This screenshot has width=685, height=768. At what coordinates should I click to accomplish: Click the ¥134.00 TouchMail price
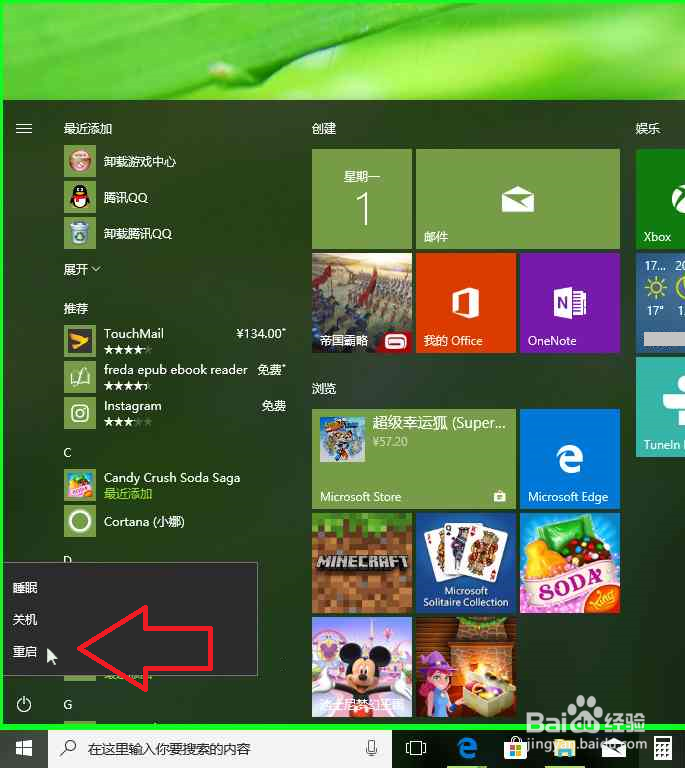click(x=261, y=334)
